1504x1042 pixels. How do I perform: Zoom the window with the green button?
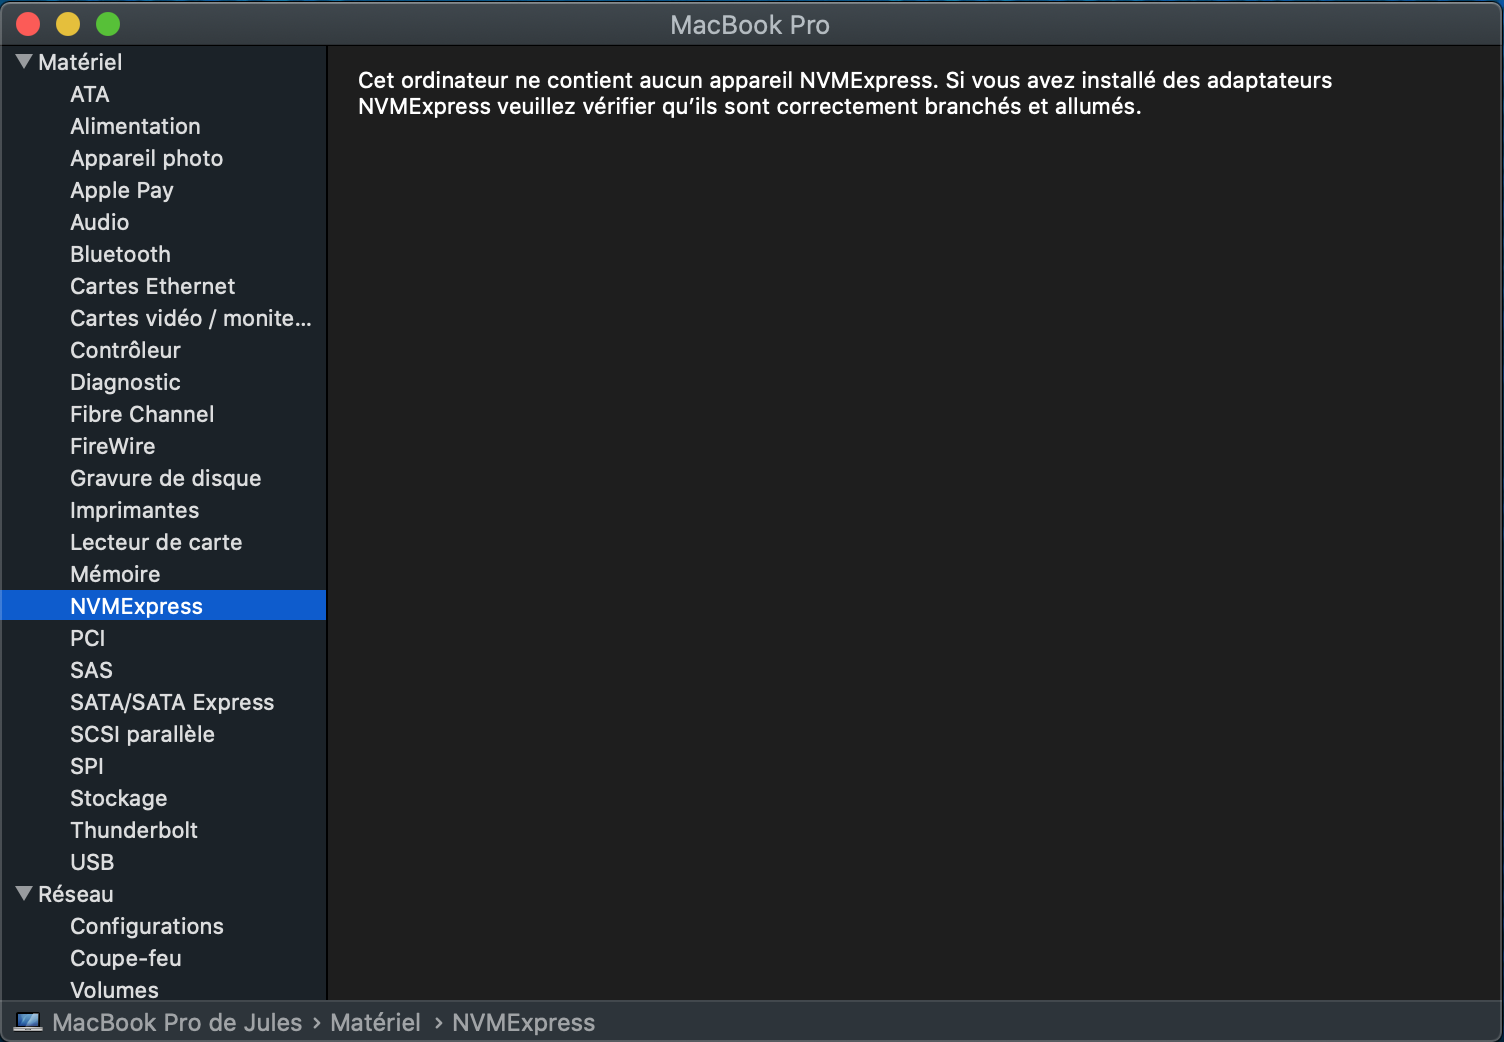(x=108, y=24)
